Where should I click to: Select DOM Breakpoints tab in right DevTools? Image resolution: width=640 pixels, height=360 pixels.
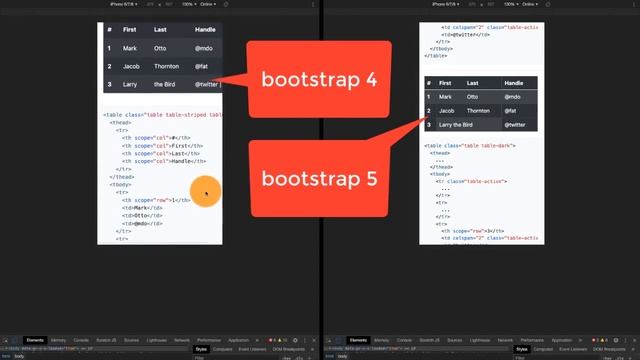609,349
